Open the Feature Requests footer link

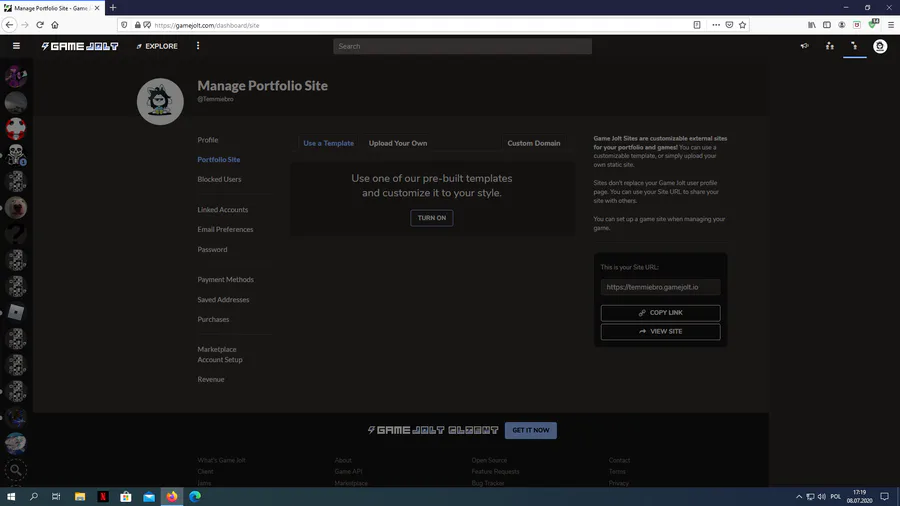(495, 472)
